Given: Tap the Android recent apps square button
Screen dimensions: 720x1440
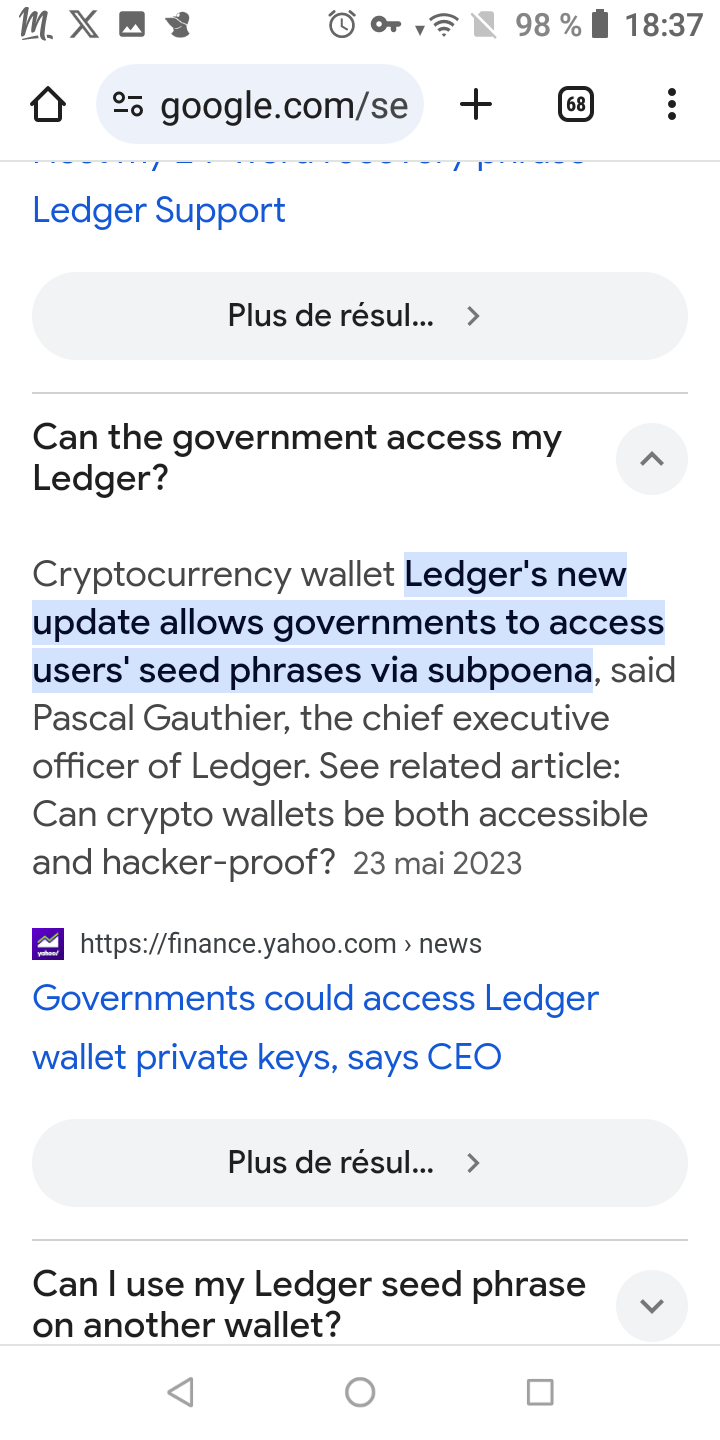Looking at the screenshot, I should tap(540, 1391).
